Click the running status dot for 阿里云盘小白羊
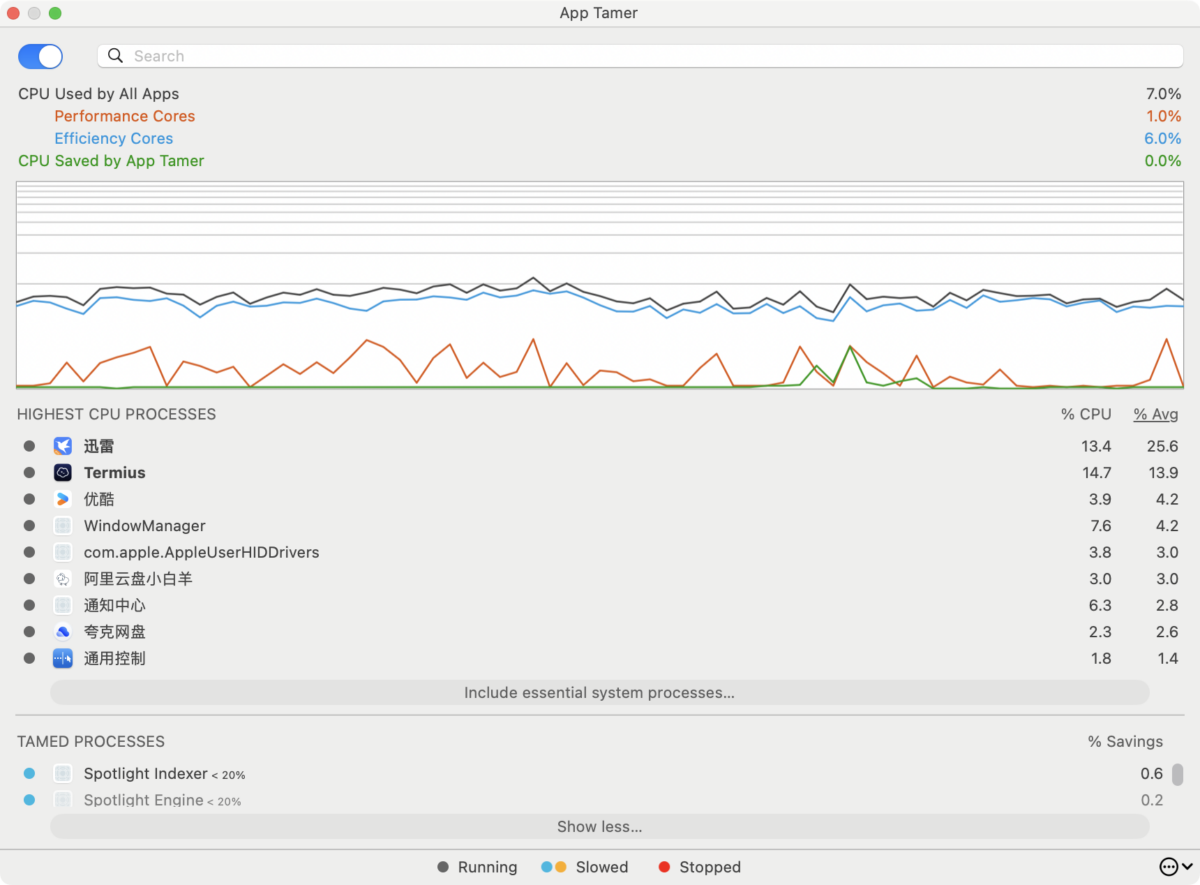The height and width of the screenshot is (885, 1200). pos(29,578)
